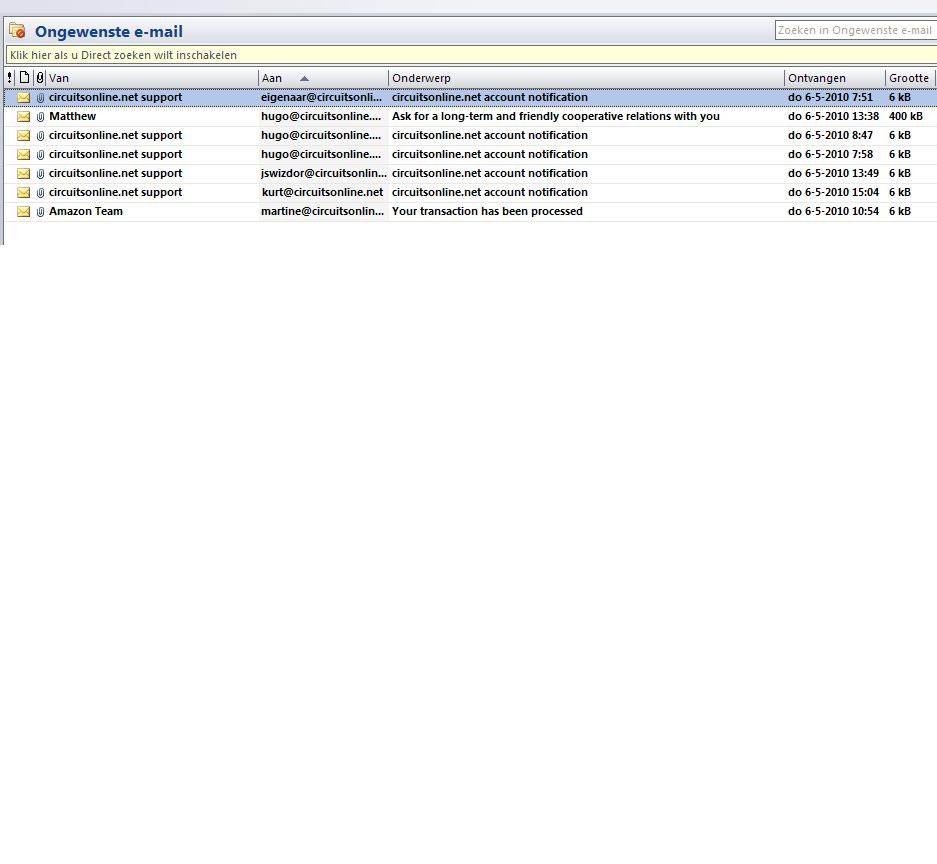This screenshot has width=937, height=864.
Task: Click the attachment paperclip column header
Action: [x=40, y=78]
